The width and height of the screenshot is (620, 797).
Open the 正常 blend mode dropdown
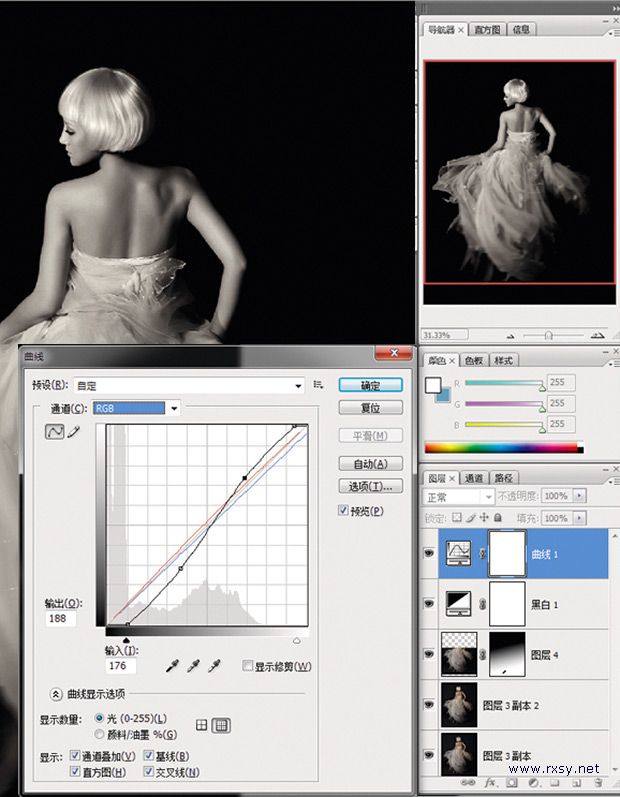(458, 496)
